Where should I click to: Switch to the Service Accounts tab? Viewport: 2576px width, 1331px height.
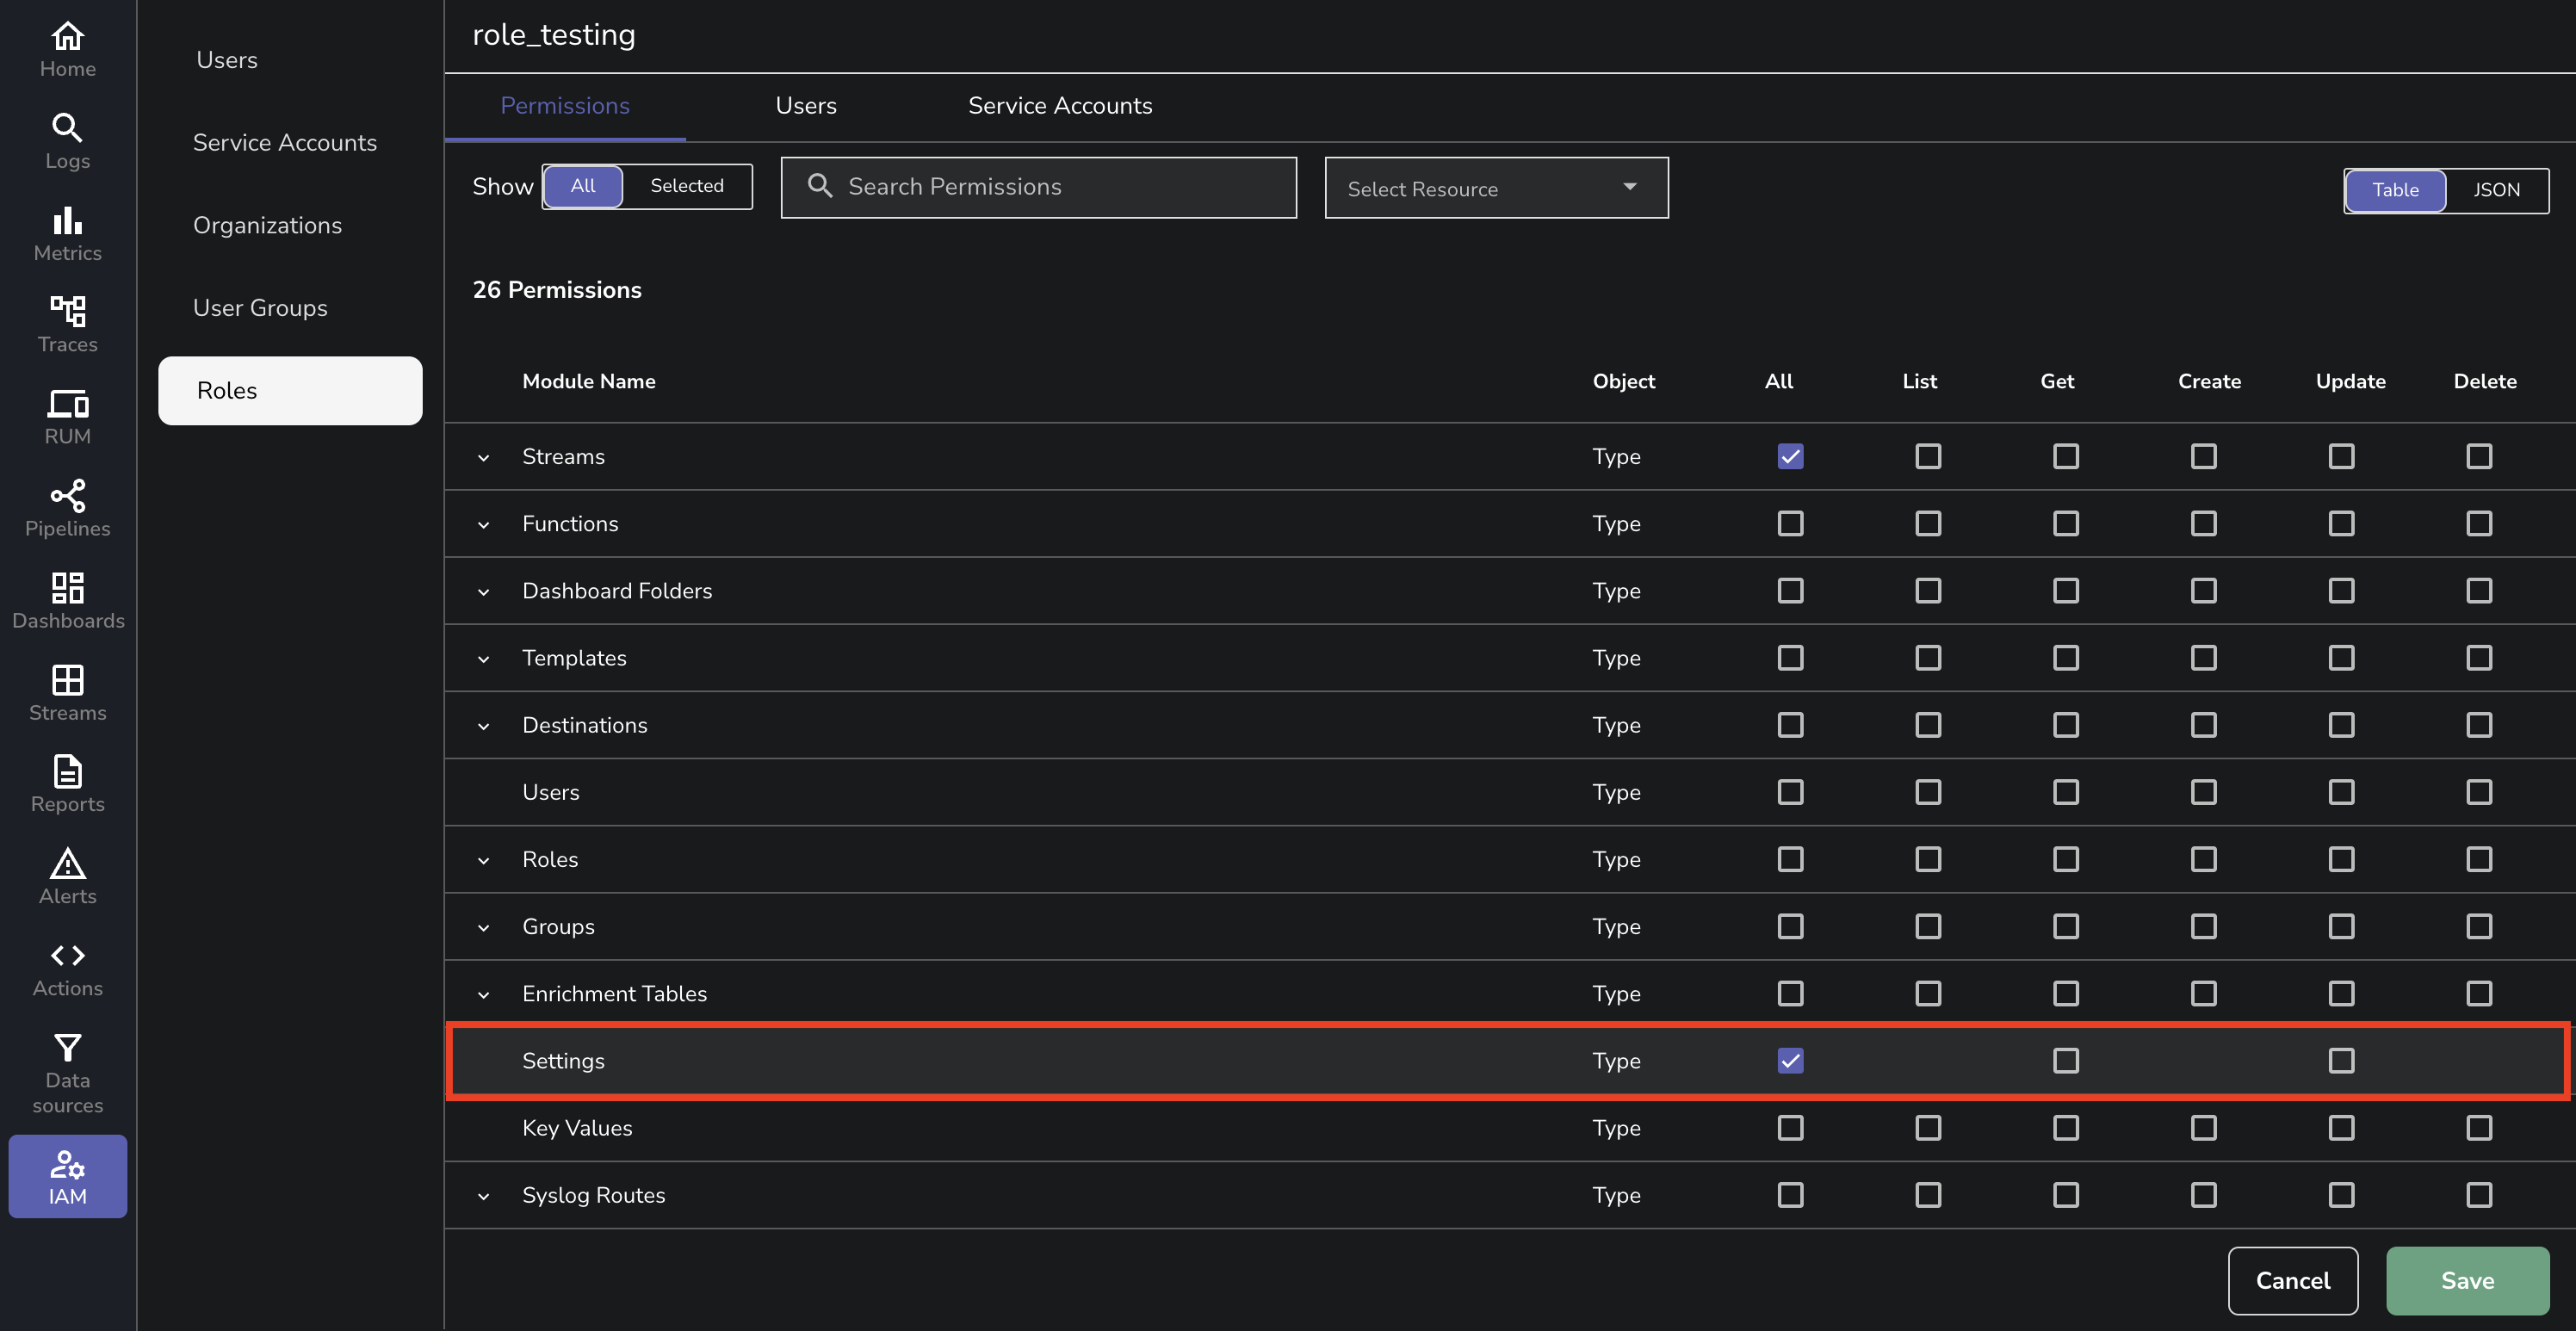coord(1059,106)
